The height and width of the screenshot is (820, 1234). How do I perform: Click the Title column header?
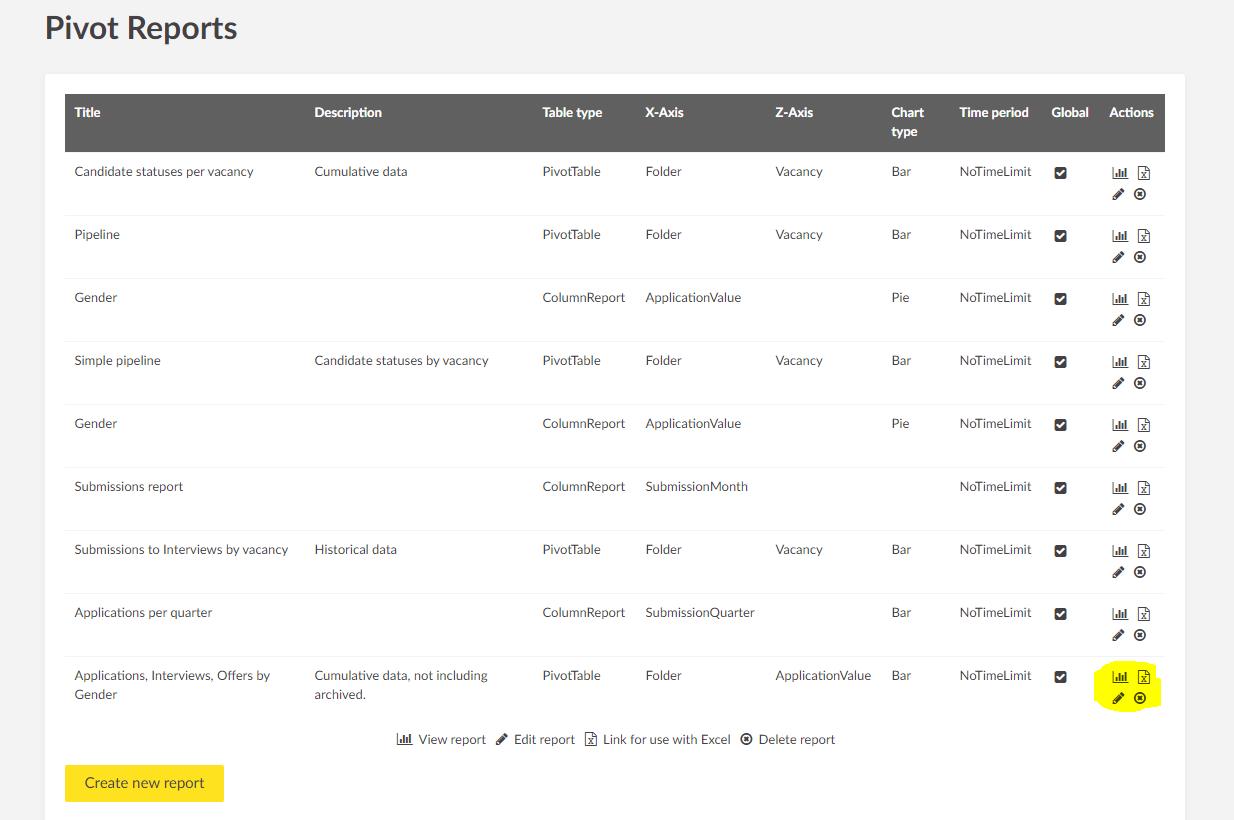pyautogui.click(x=88, y=113)
